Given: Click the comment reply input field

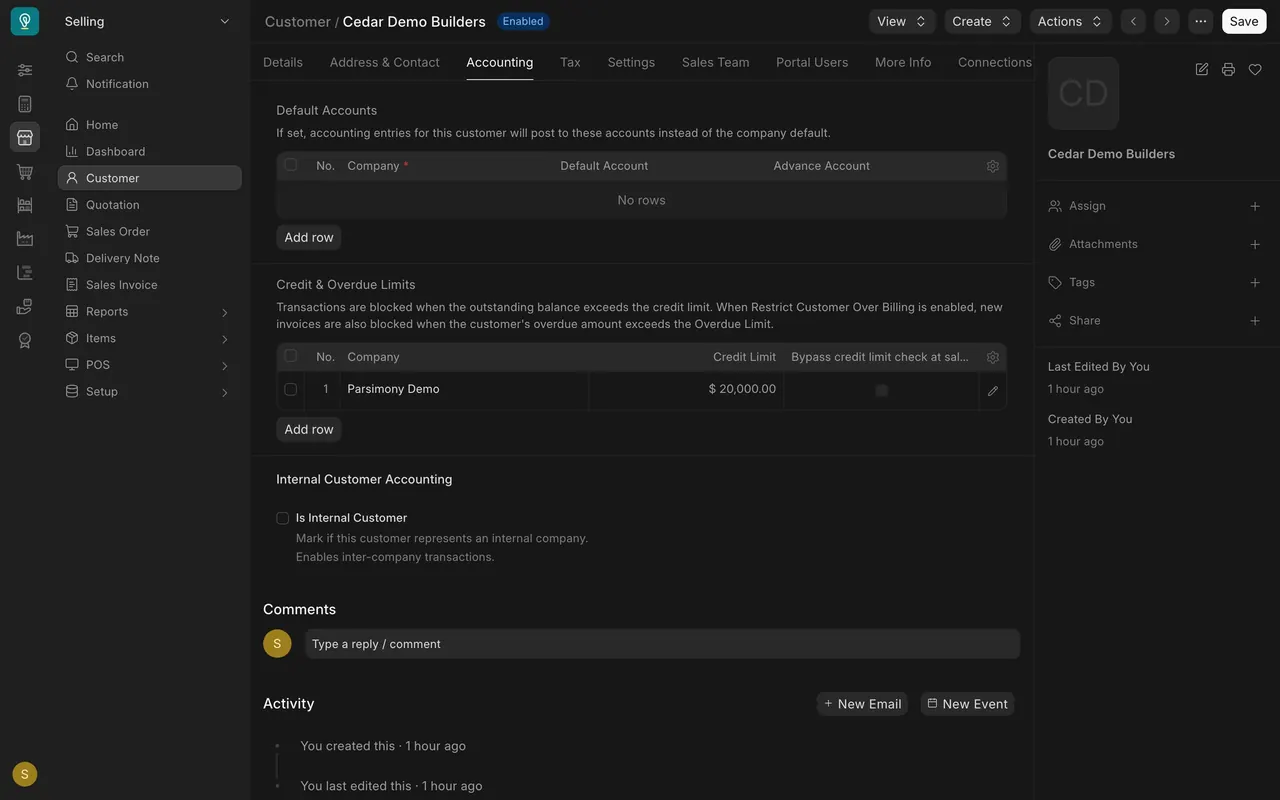Looking at the screenshot, I should 662,644.
